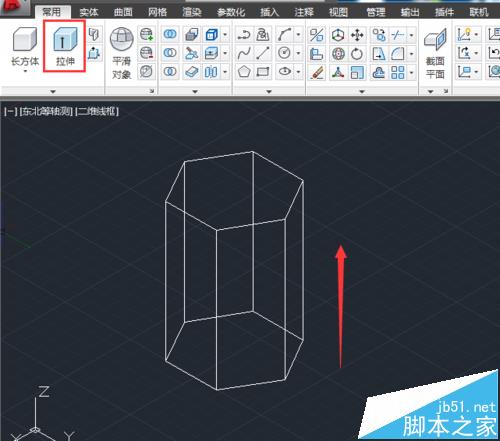Click the Smooth Less mesh icon with red minus

tap(147, 53)
